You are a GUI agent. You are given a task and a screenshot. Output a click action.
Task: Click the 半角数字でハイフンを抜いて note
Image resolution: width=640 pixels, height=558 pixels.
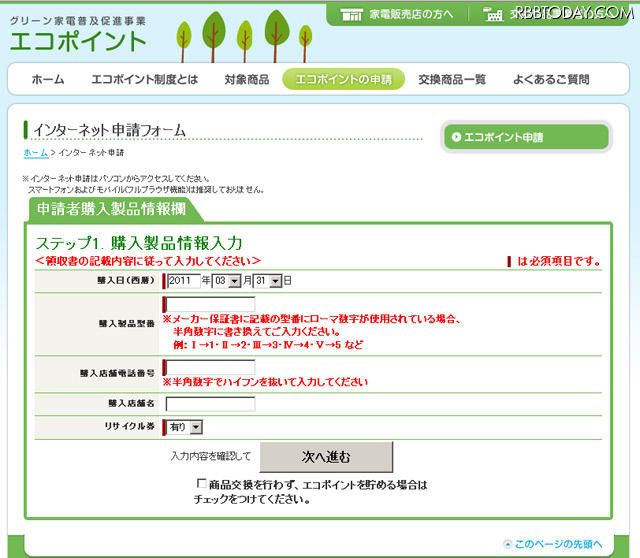(x=265, y=382)
